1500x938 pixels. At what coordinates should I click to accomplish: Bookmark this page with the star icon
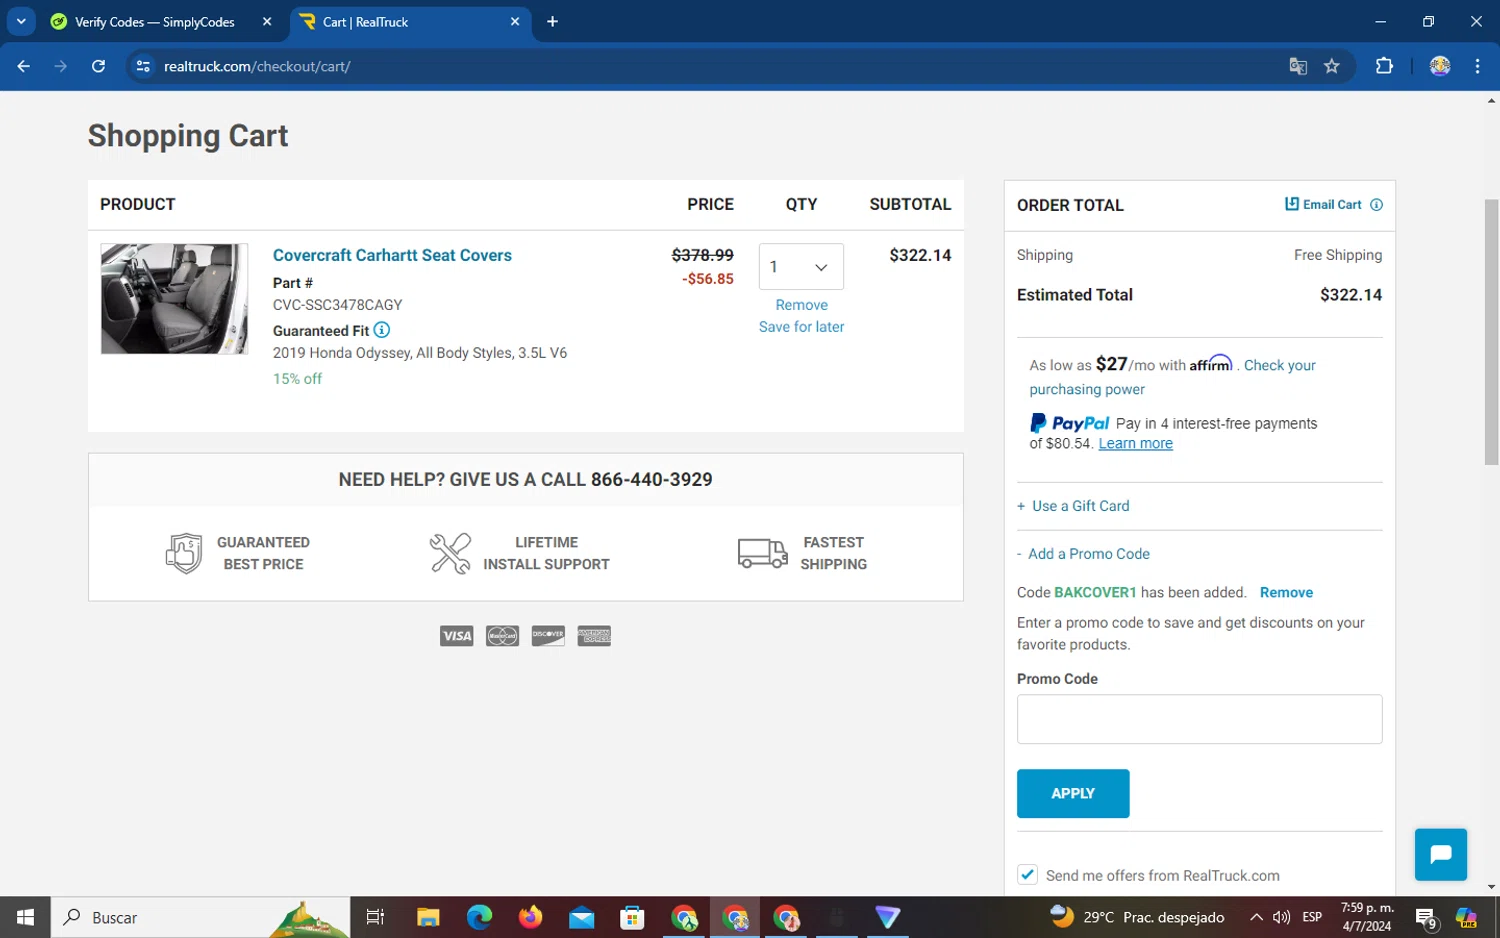pos(1332,66)
